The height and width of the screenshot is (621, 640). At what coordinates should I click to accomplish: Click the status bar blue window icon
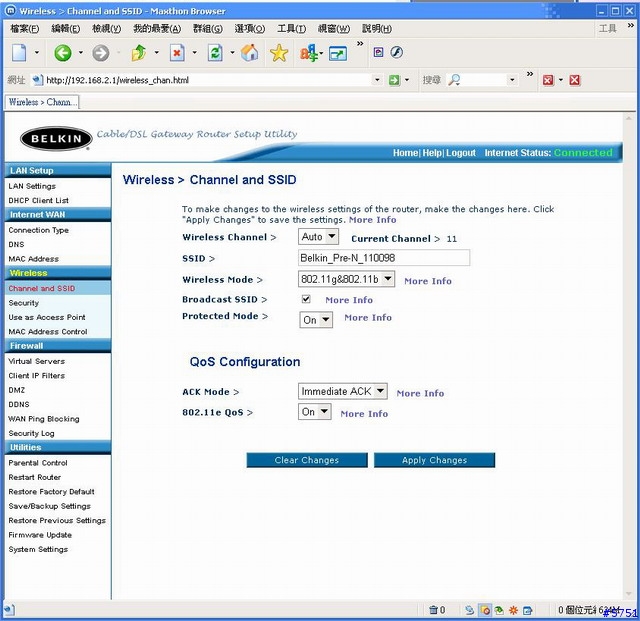click(527, 610)
